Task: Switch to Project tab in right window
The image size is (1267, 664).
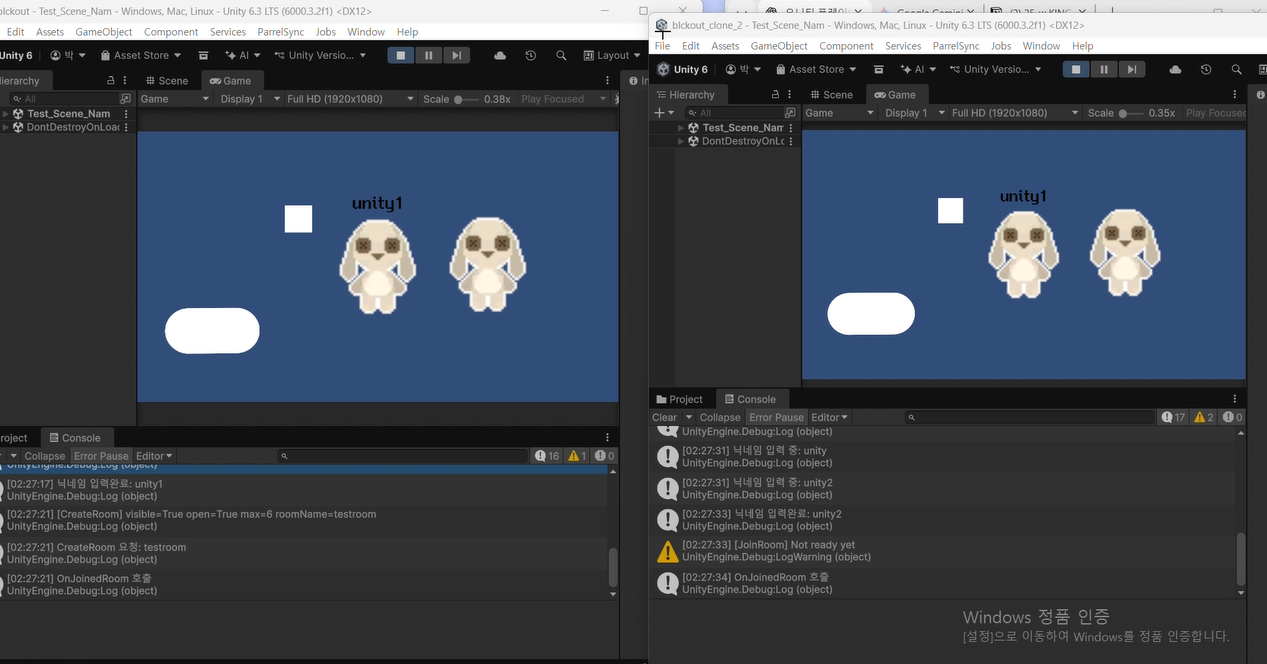Action: point(679,399)
